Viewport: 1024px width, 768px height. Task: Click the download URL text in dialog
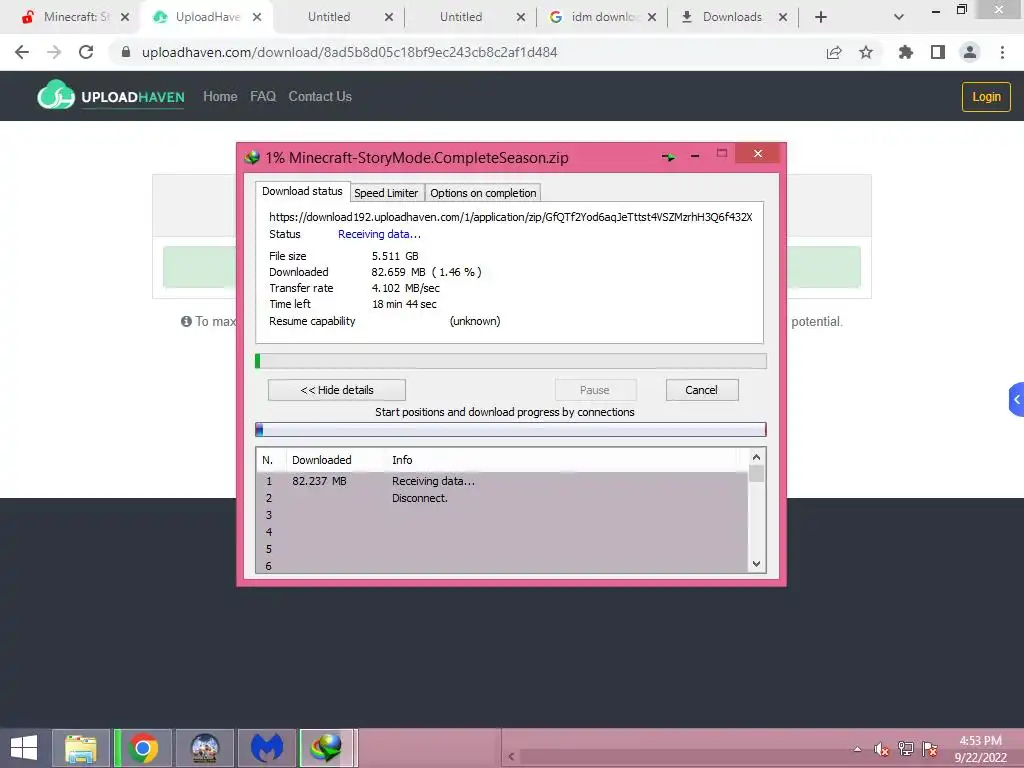511,217
